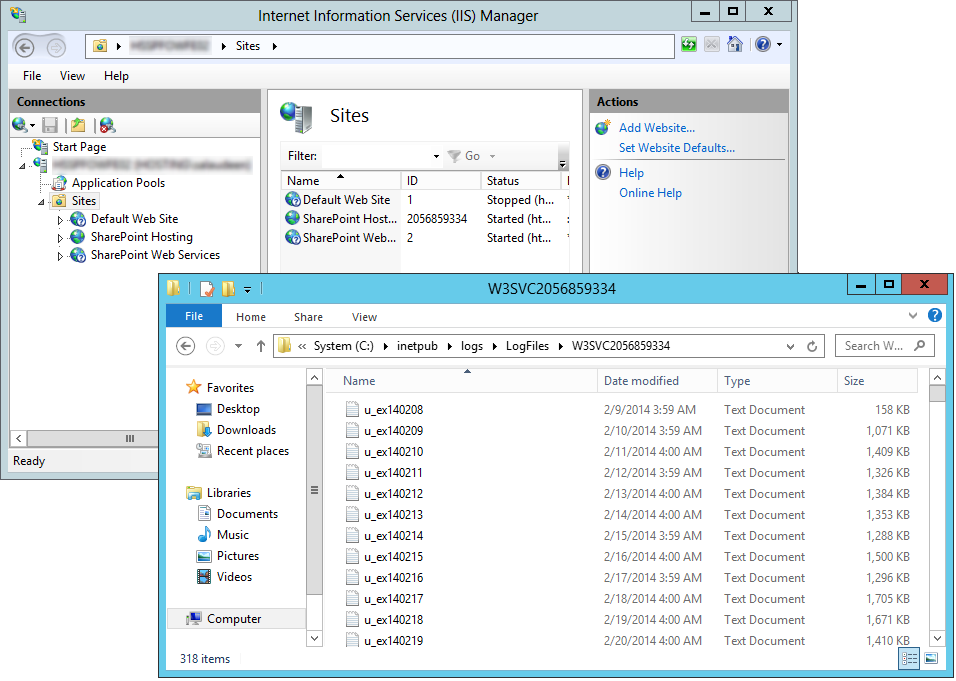Open the File menu in IIS Manager
The height and width of the screenshot is (681, 956).
pyautogui.click(x=32, y=76)
